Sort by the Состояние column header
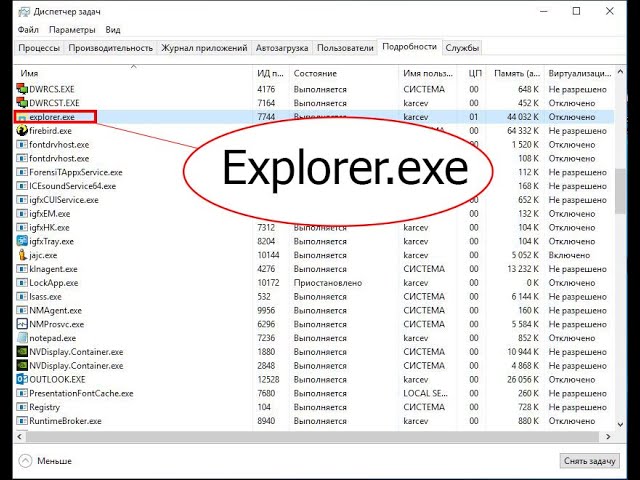640x480 pixels. (344, 73)
